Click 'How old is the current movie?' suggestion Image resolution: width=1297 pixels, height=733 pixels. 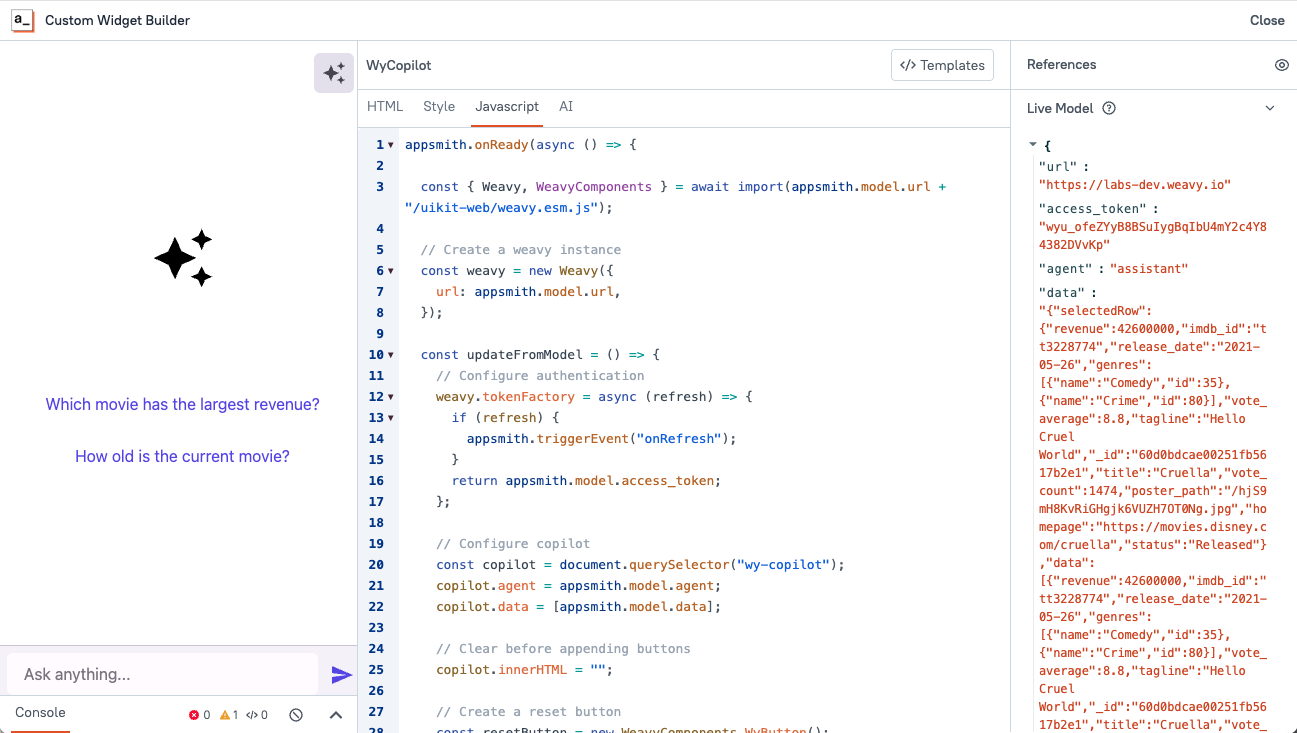pyautogui.click(x=183, y=456)
